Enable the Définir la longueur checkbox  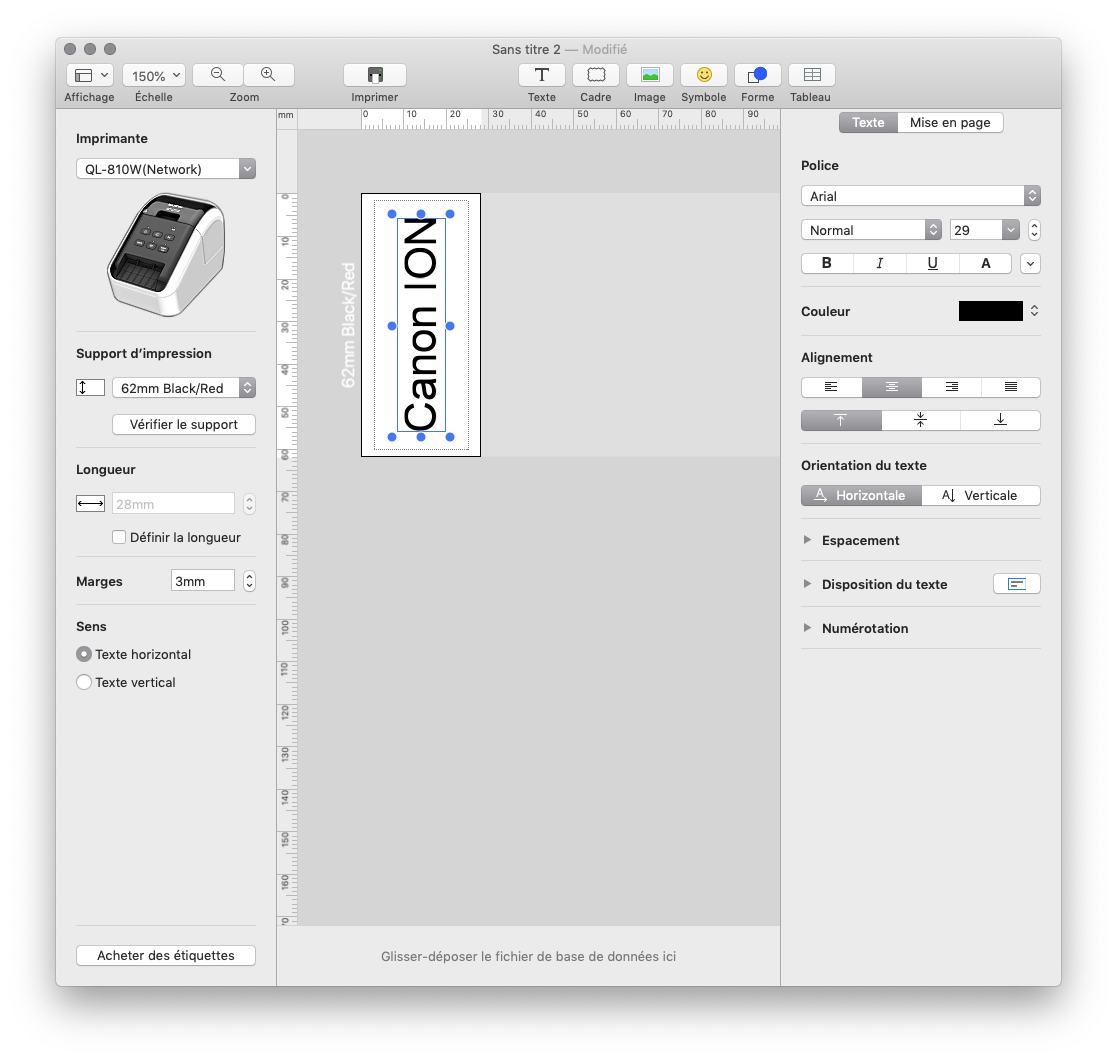(x=119, y=537)
